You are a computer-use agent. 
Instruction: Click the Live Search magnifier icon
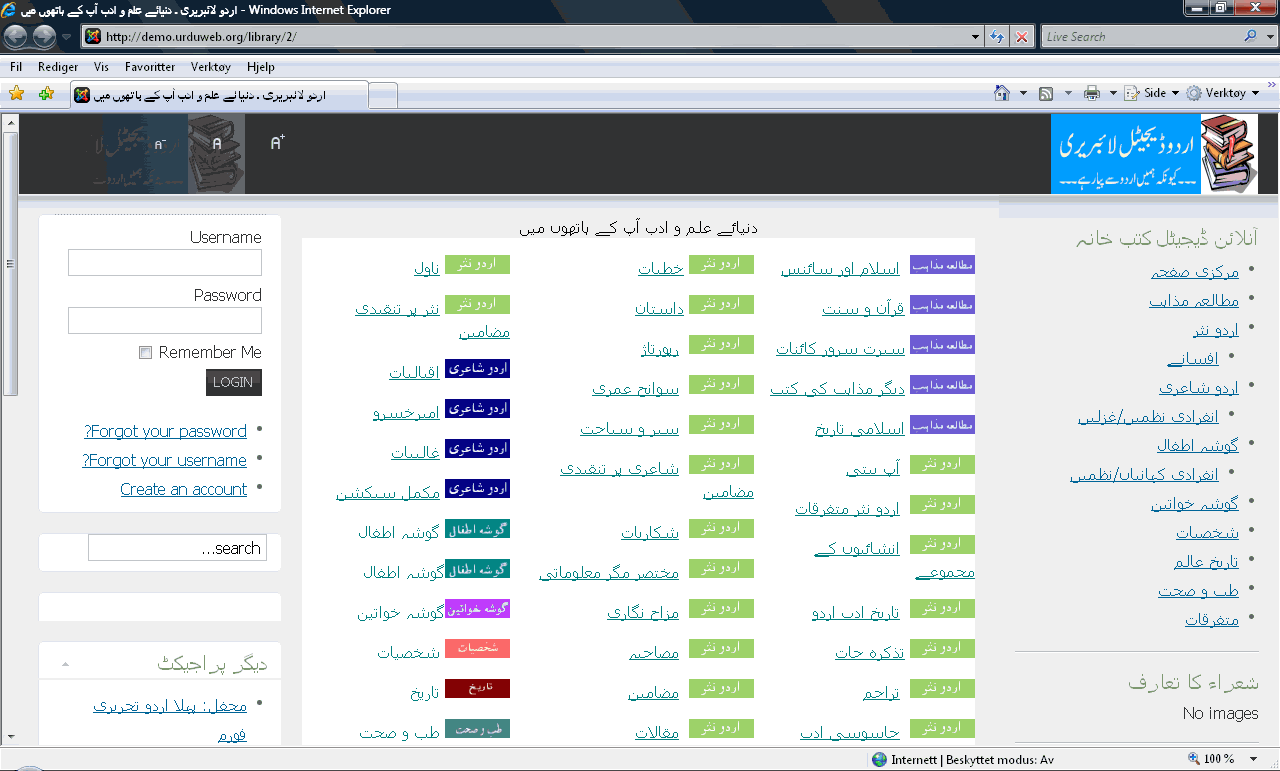pos(1251,36)
